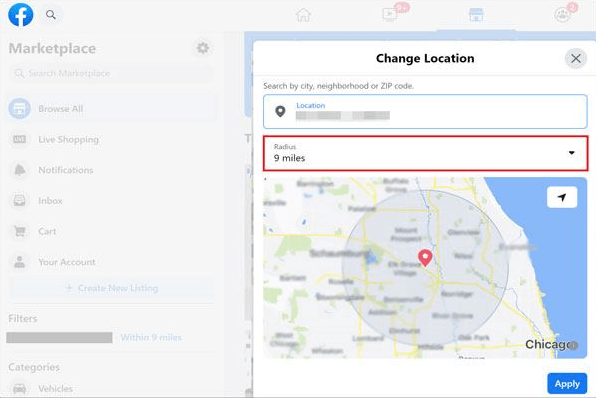Open the Cart section
The image size is (596, 398).
pyautogui.click(x=111, y=231)
